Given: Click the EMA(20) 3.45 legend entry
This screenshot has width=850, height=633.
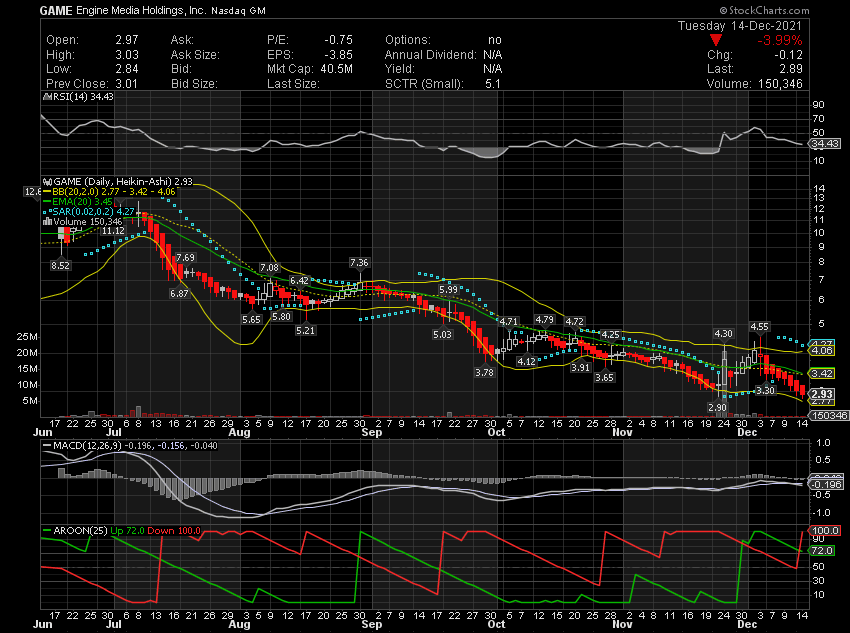Looking at the screenshot, I should pos(82,202).
